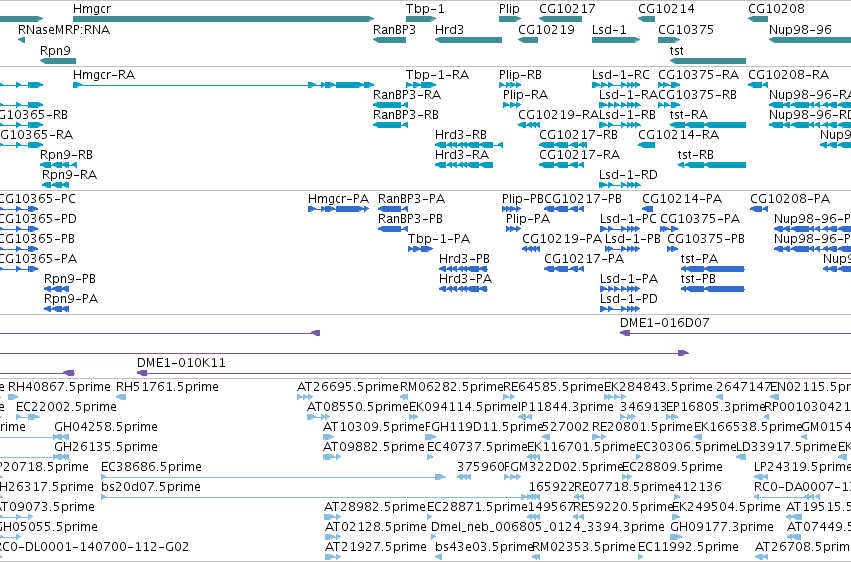Click the Tbp-1-PA protein label
The width and height of the screenshot is (851, 562).
click(x=439, y=239)
